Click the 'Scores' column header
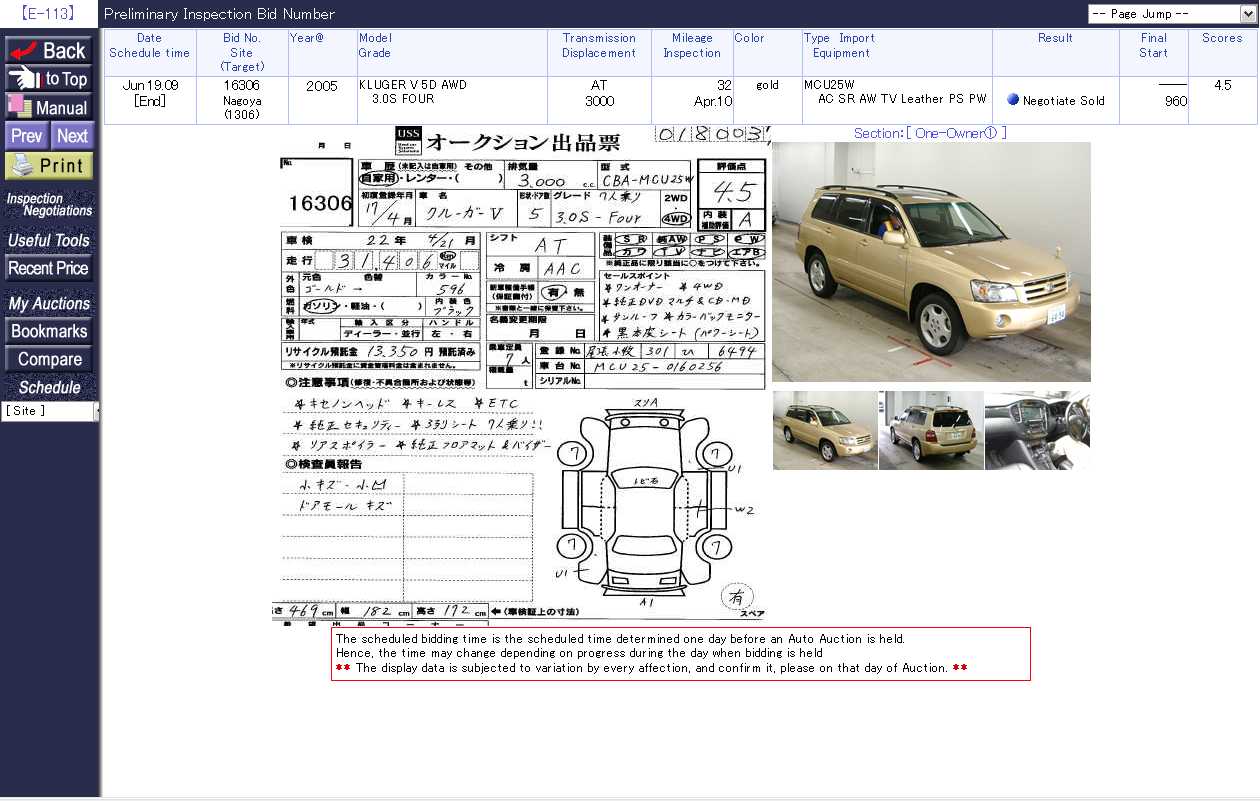The image size is (1260, 801). click(x=1222, y=38)
